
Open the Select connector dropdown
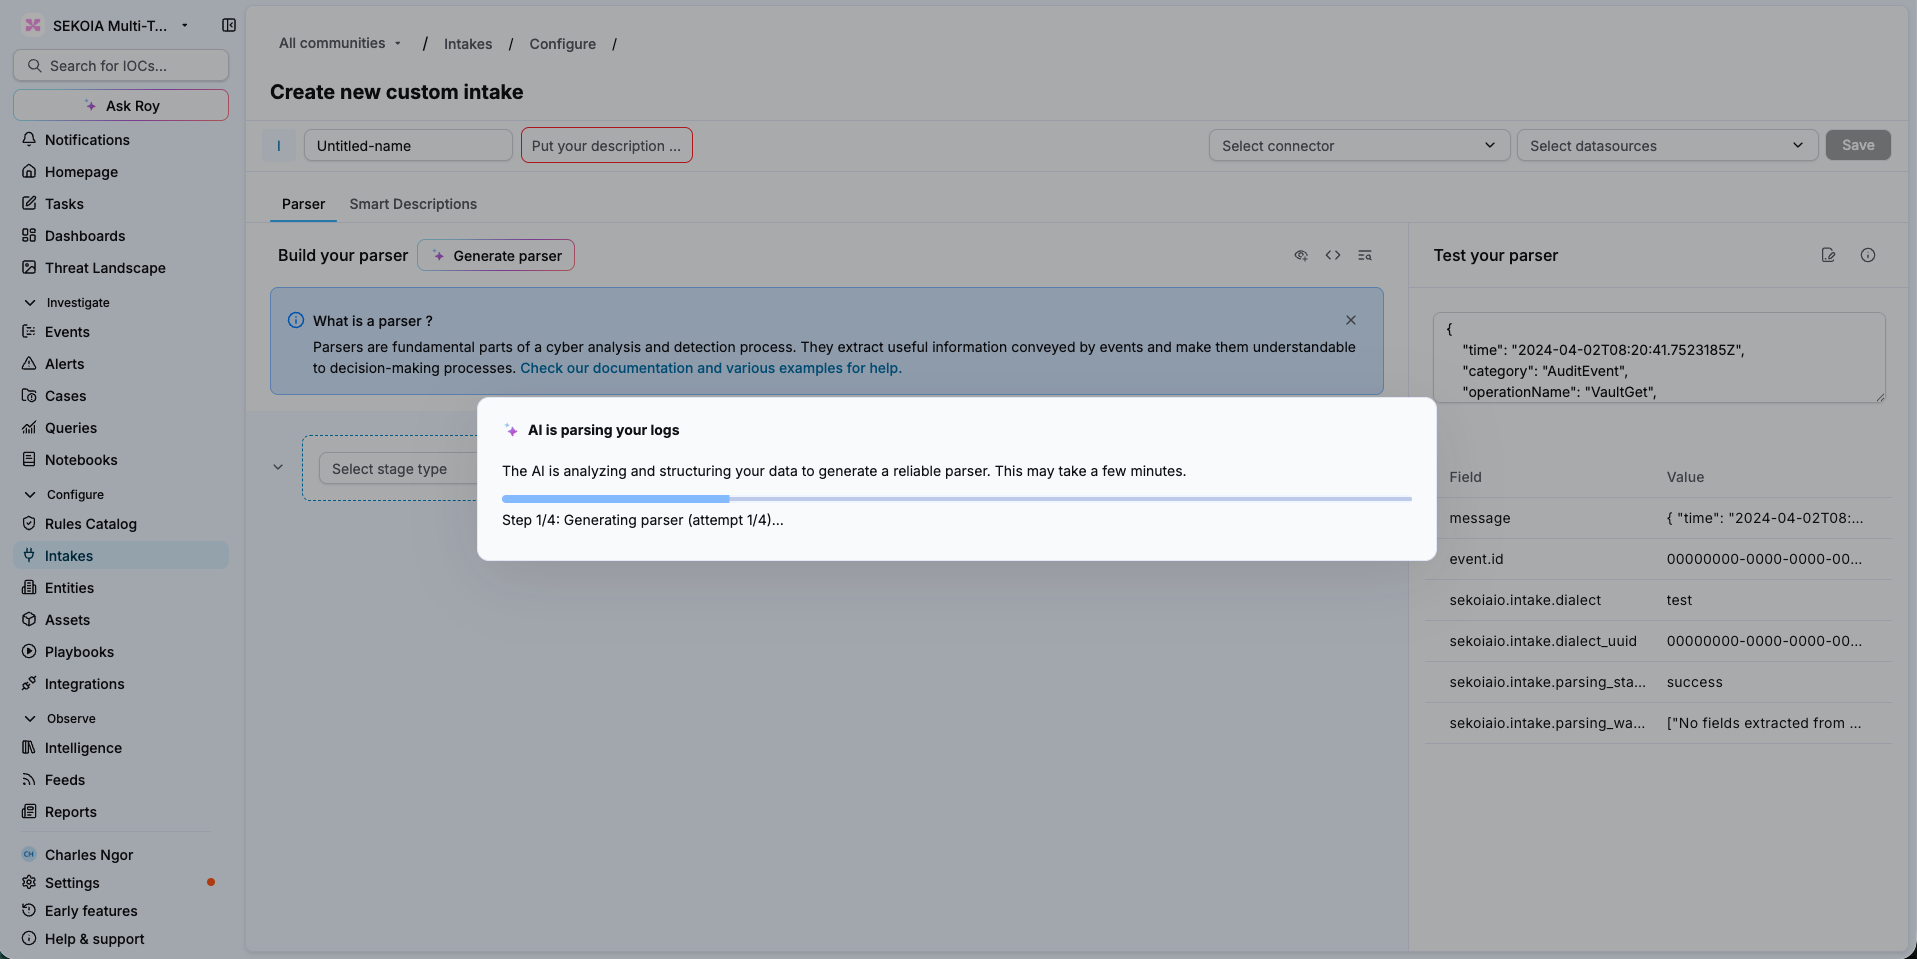(x=1359, y=145)
